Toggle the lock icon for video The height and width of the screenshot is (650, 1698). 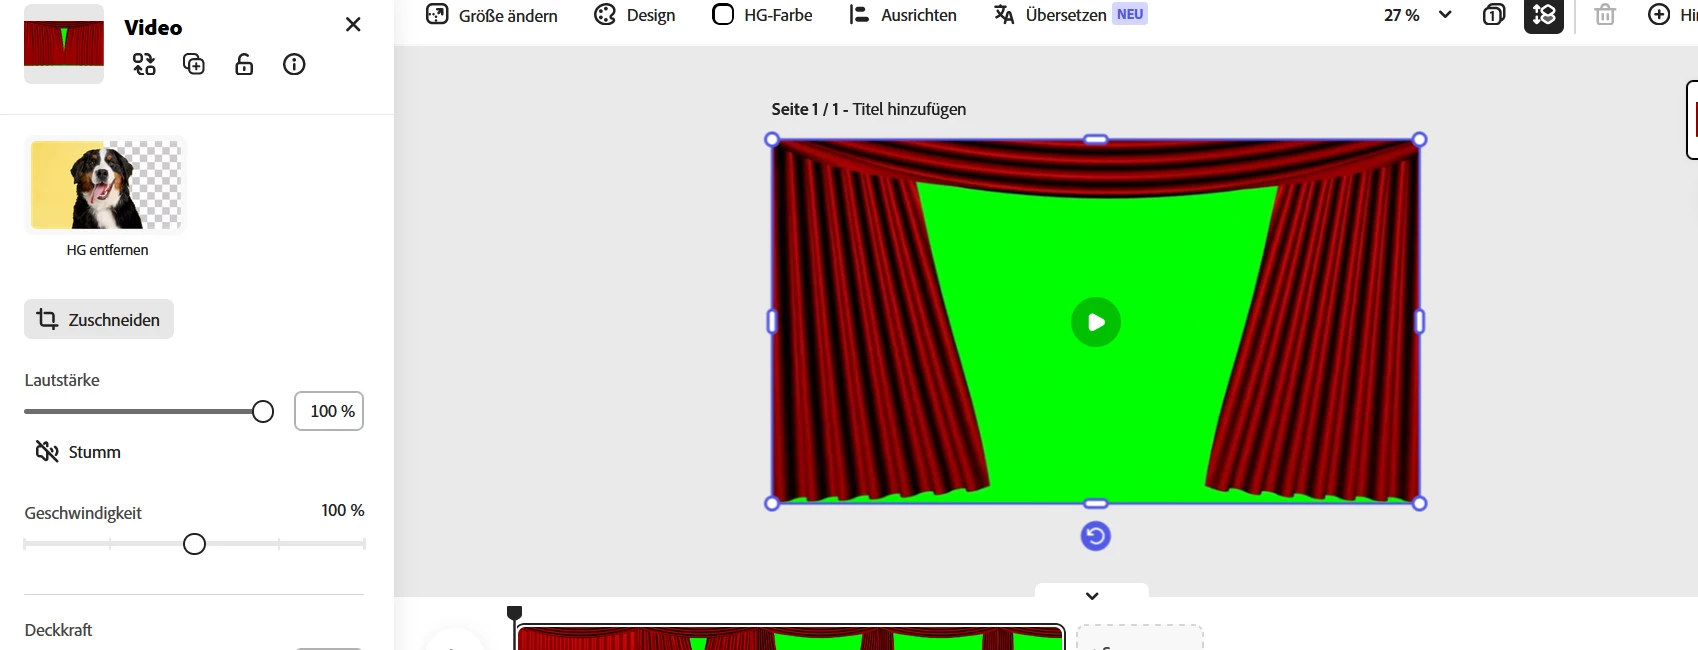click(244, 64)
